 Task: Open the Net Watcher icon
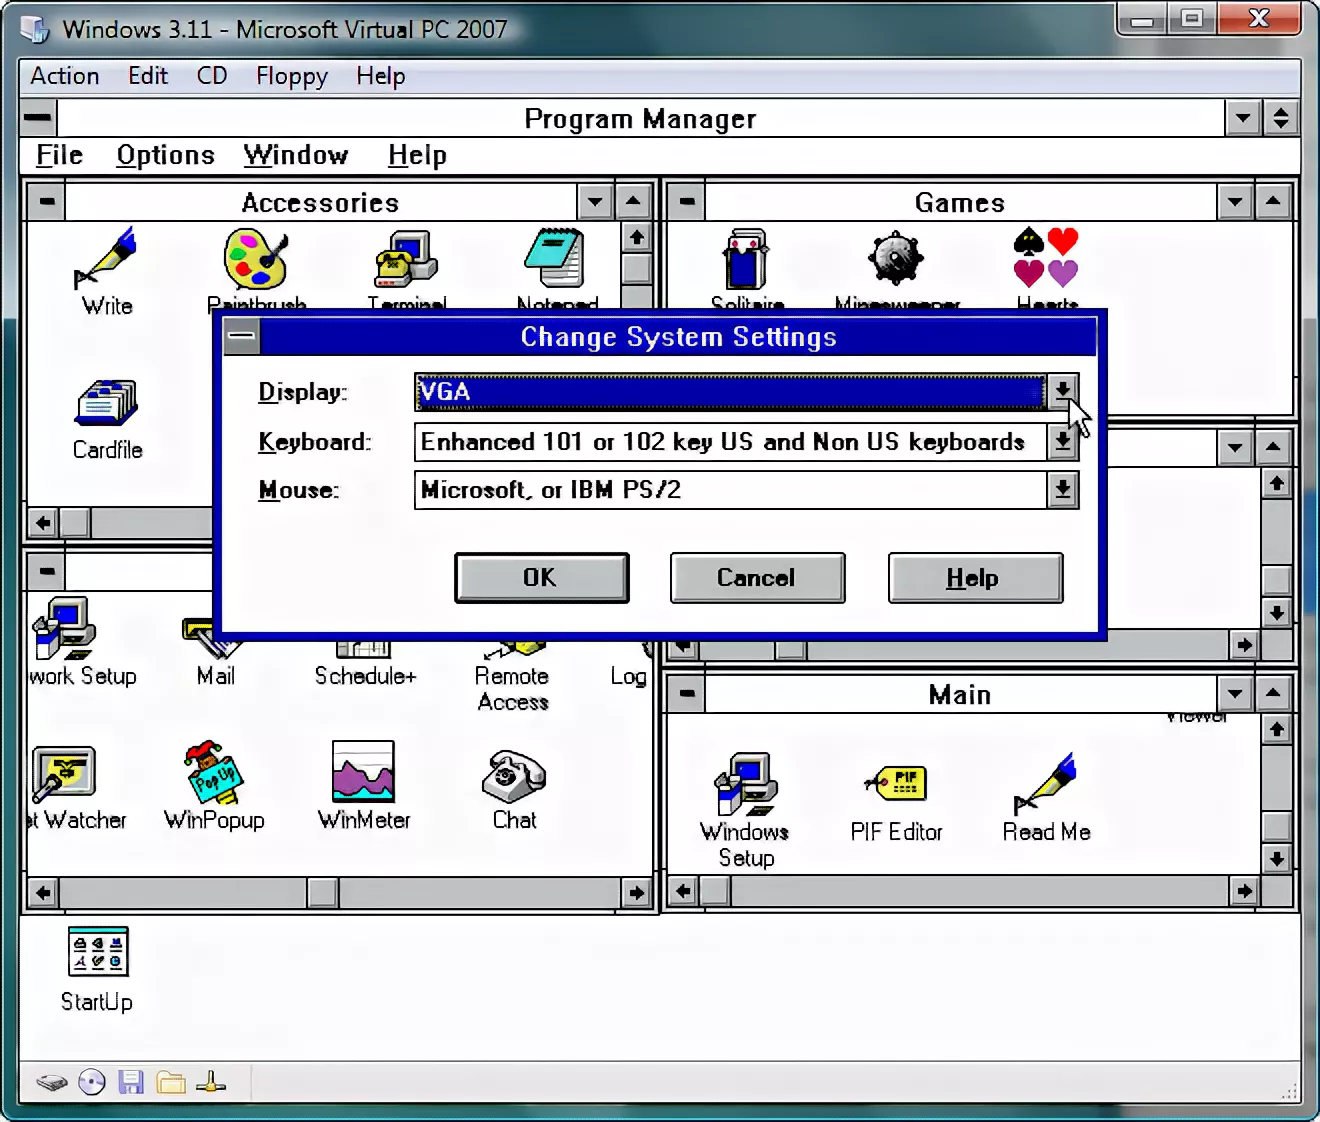[x=64, y=773]
